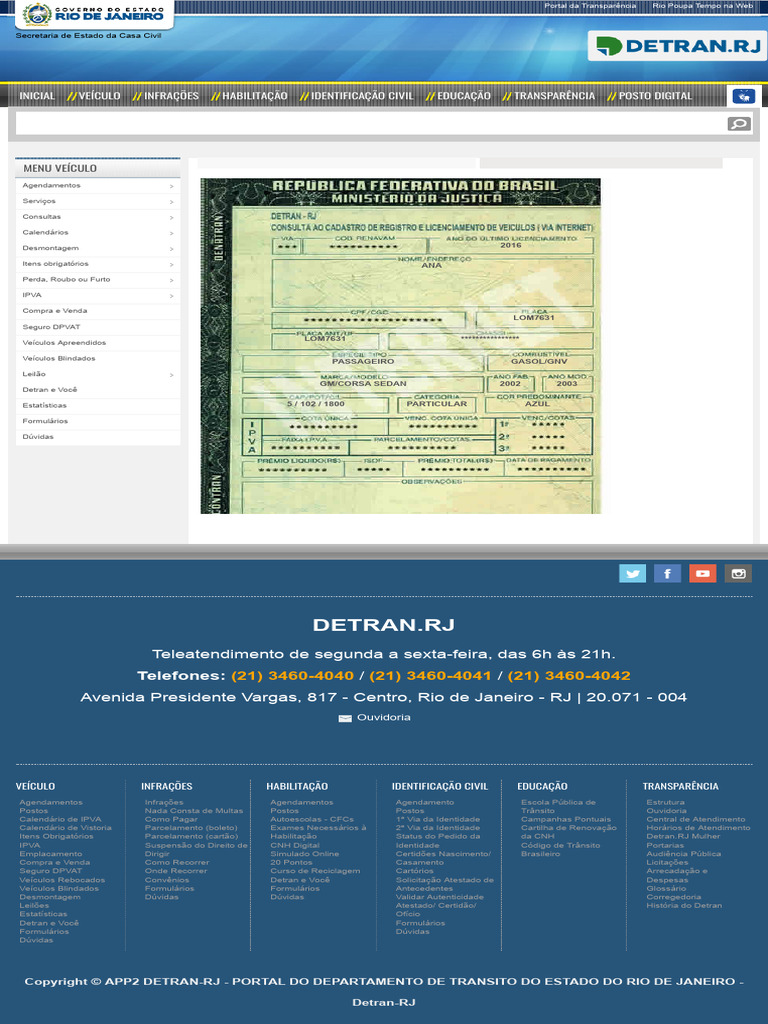Image resolution: width=768 pixels, height=1024 pixels.
Task: Open Detran.RJ Mulher footer link
Action: pyautogui.click(x=683, y=836)
